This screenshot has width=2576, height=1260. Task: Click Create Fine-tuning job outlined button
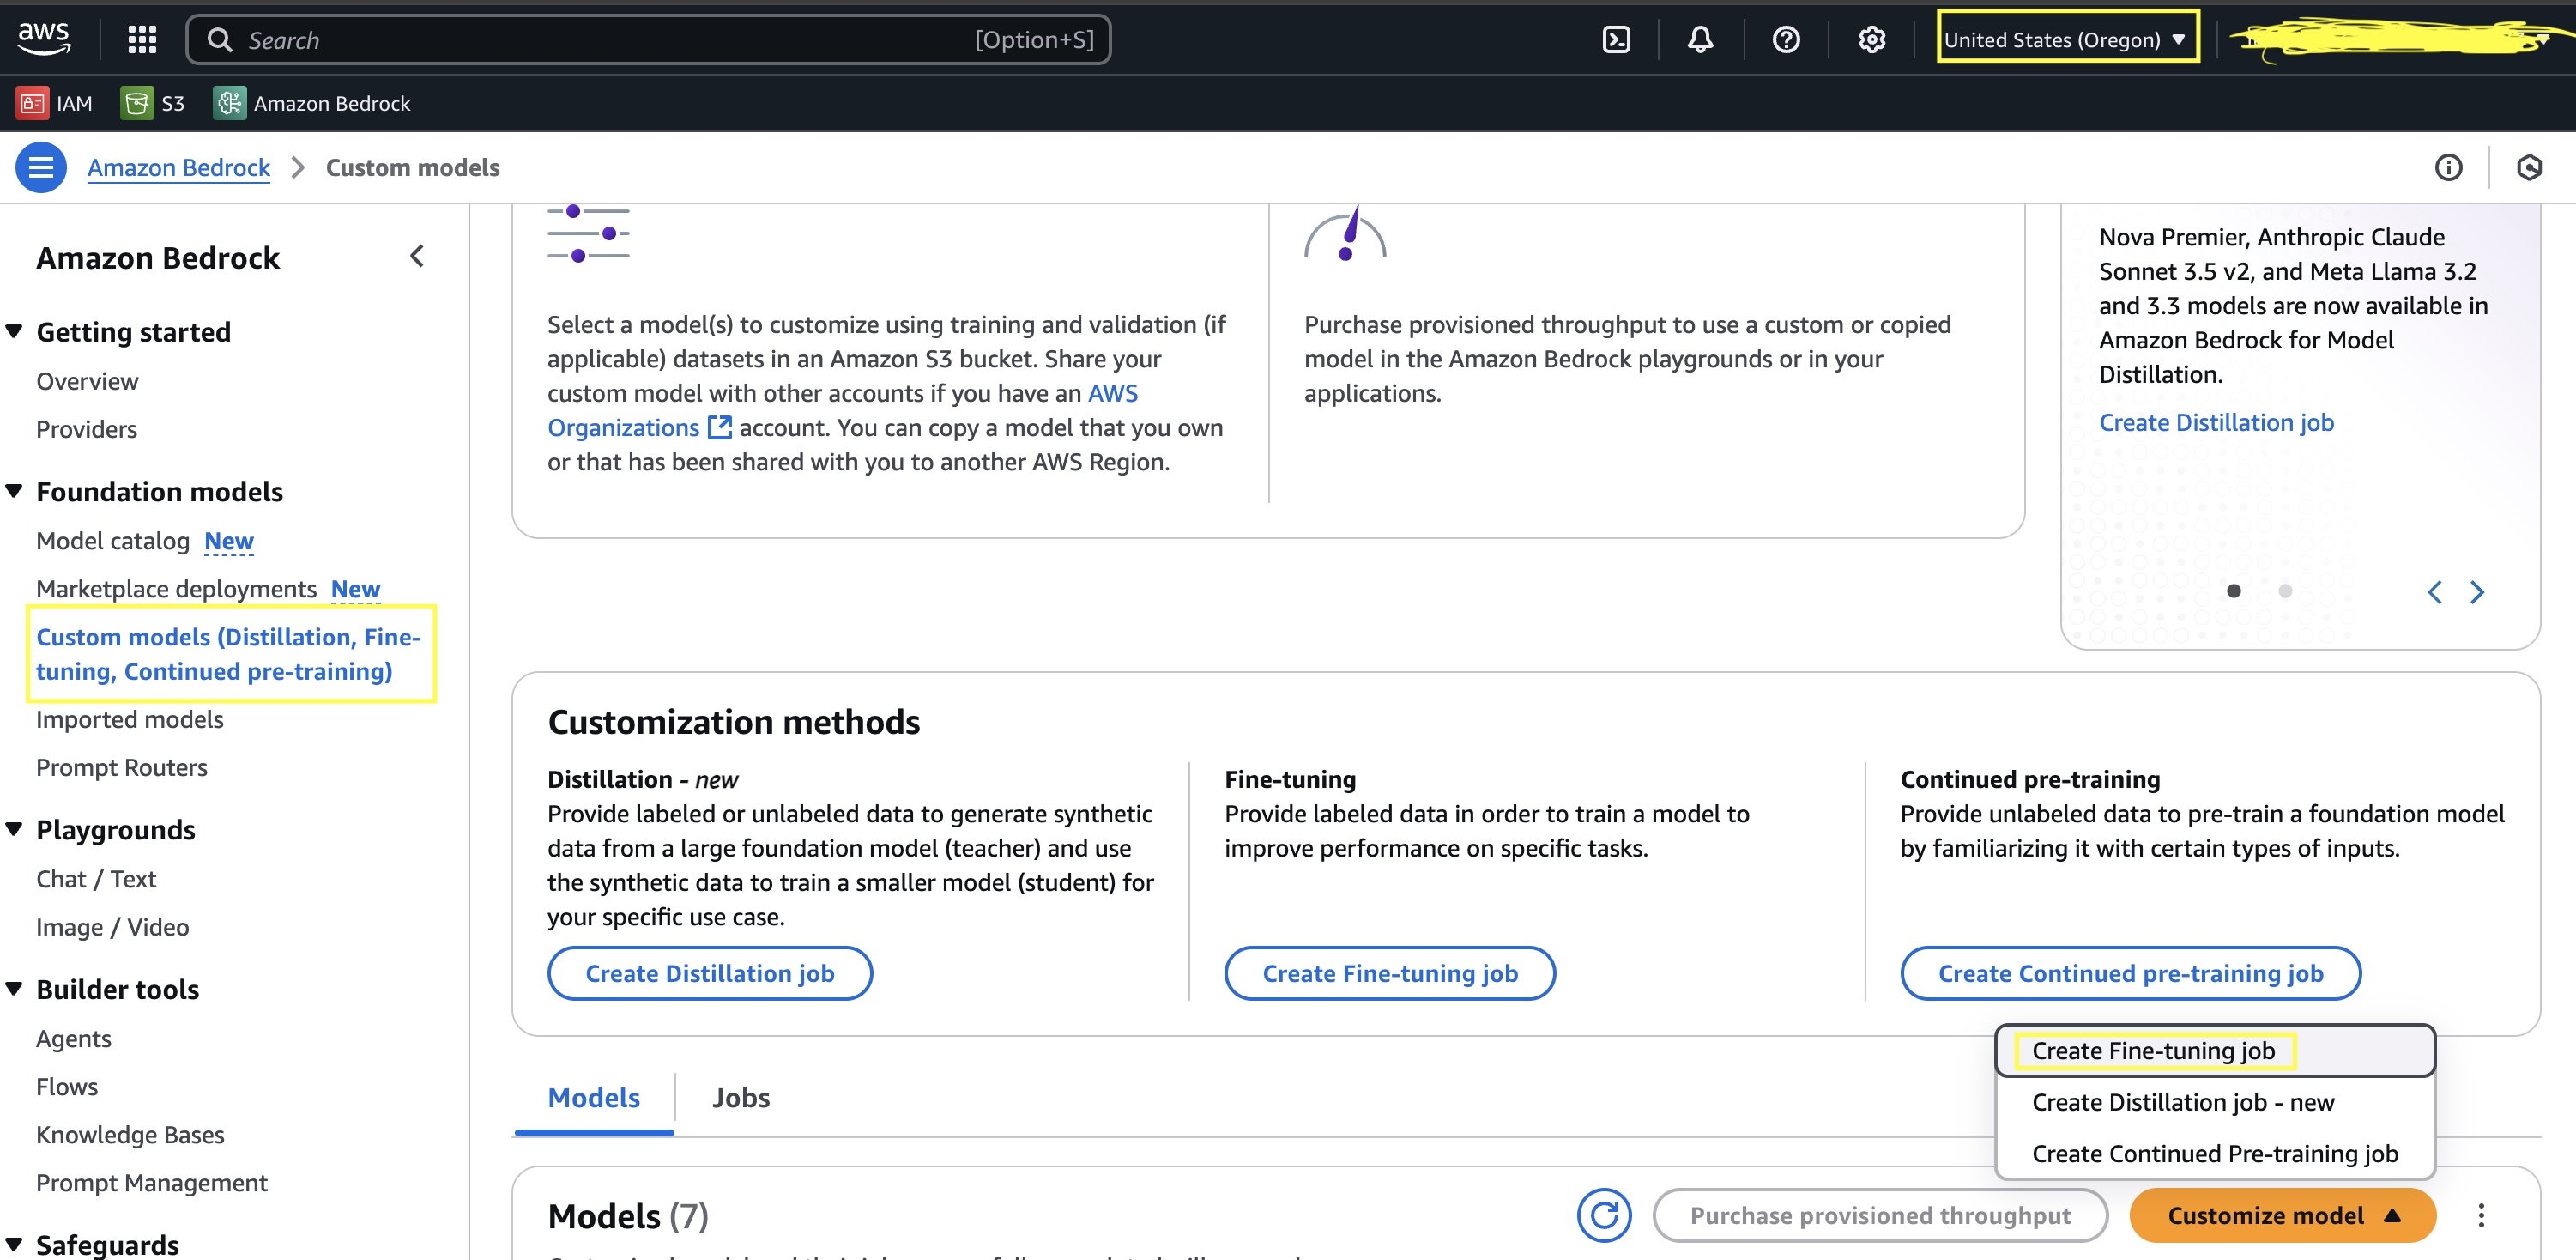tap(1389, 973)
